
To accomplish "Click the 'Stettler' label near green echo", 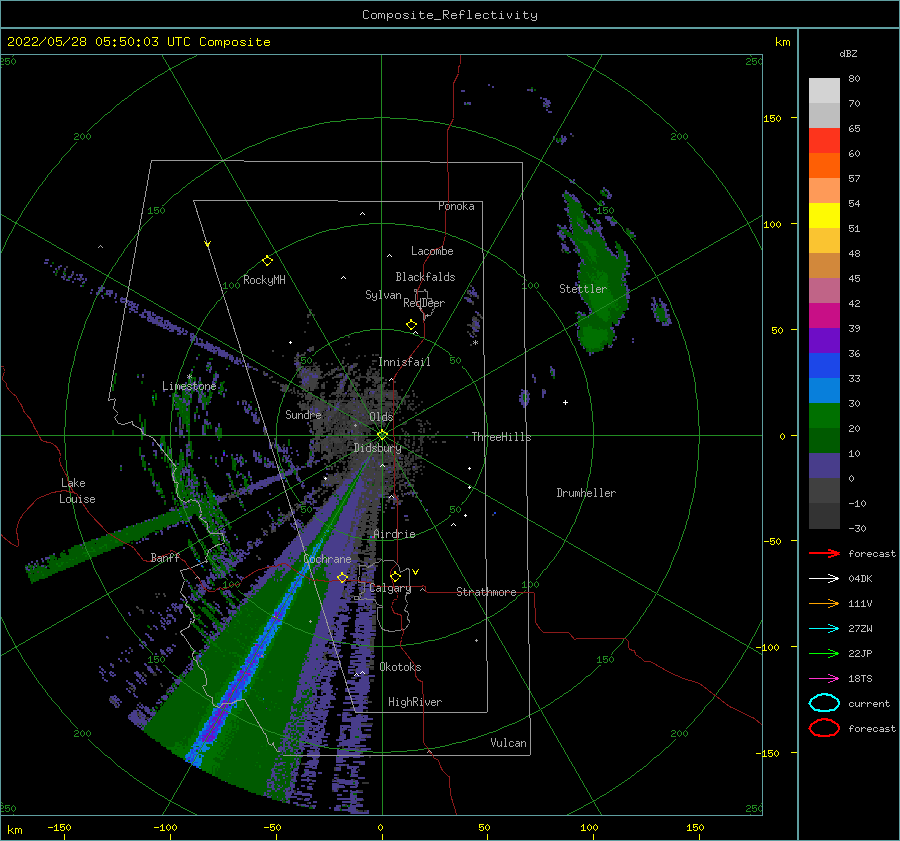I will [x=583, y=289].
